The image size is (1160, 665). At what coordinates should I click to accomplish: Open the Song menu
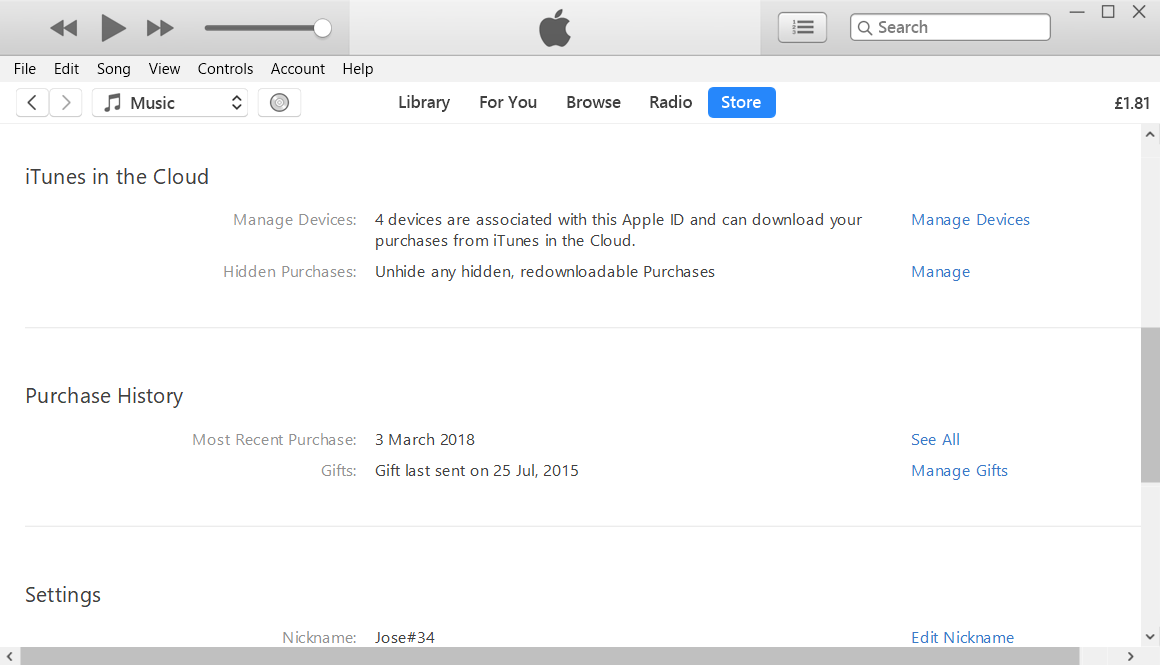click(x=114, y=69)
